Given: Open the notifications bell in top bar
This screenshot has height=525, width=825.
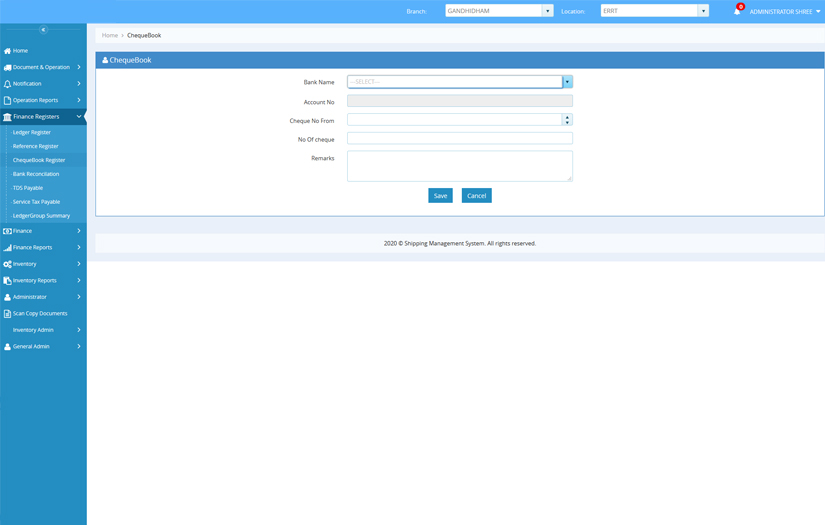Looking at the screenshot, I should point(737,12).
